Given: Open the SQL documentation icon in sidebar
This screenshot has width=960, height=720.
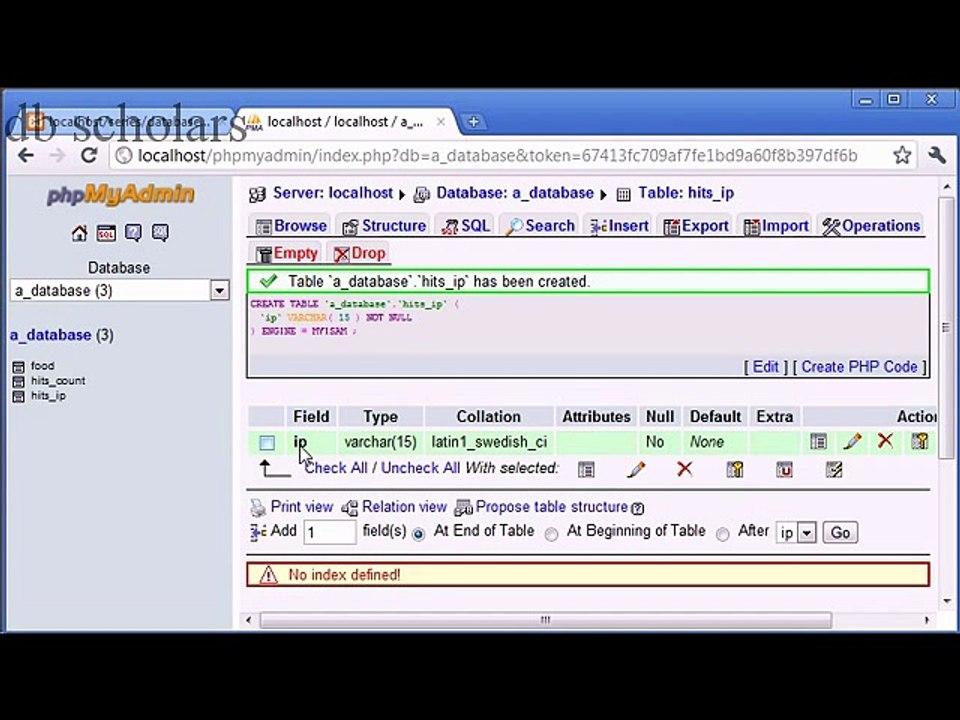Looking at the screenshot, I should [160, 233].
